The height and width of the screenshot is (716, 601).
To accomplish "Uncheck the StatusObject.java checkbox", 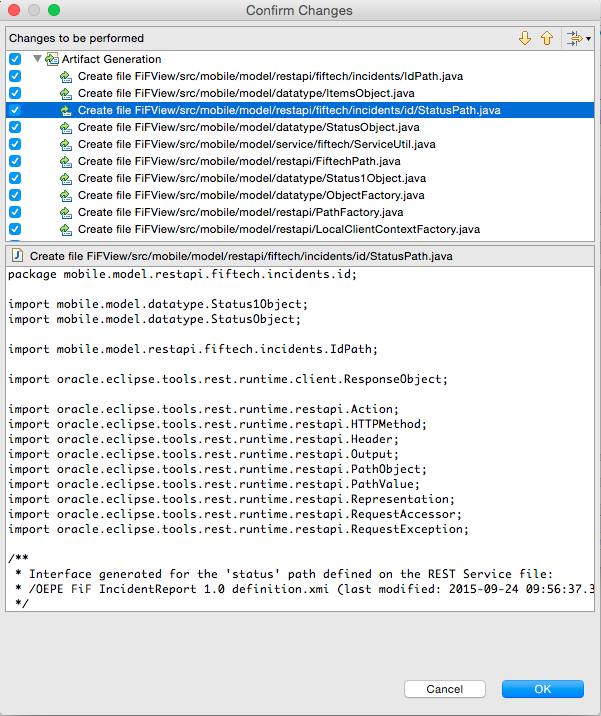I will (x=15, y=127).
